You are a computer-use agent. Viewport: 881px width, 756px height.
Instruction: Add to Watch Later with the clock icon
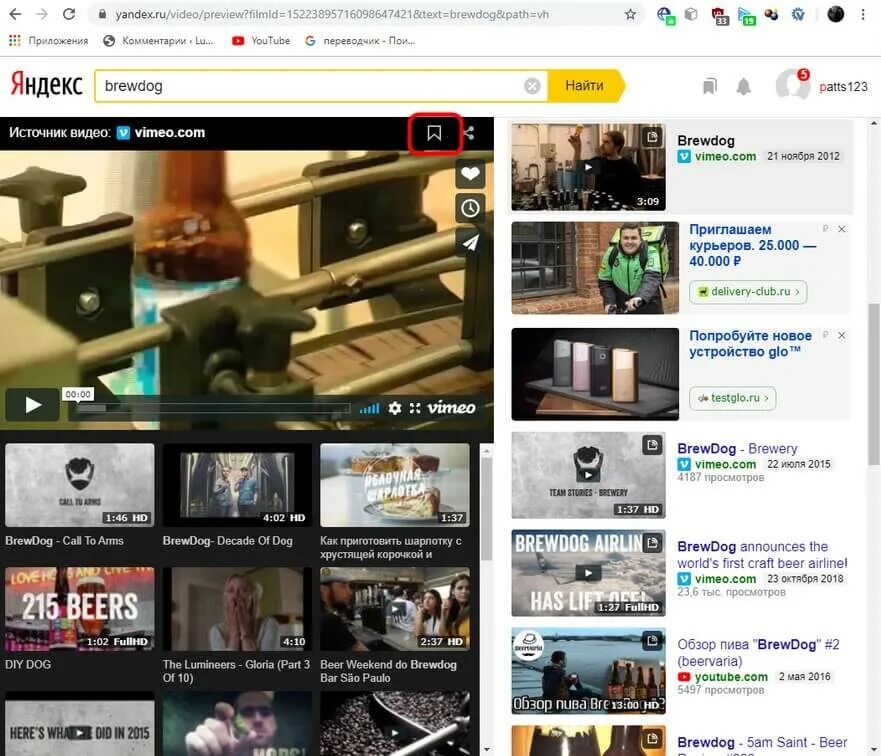[470, 208]
